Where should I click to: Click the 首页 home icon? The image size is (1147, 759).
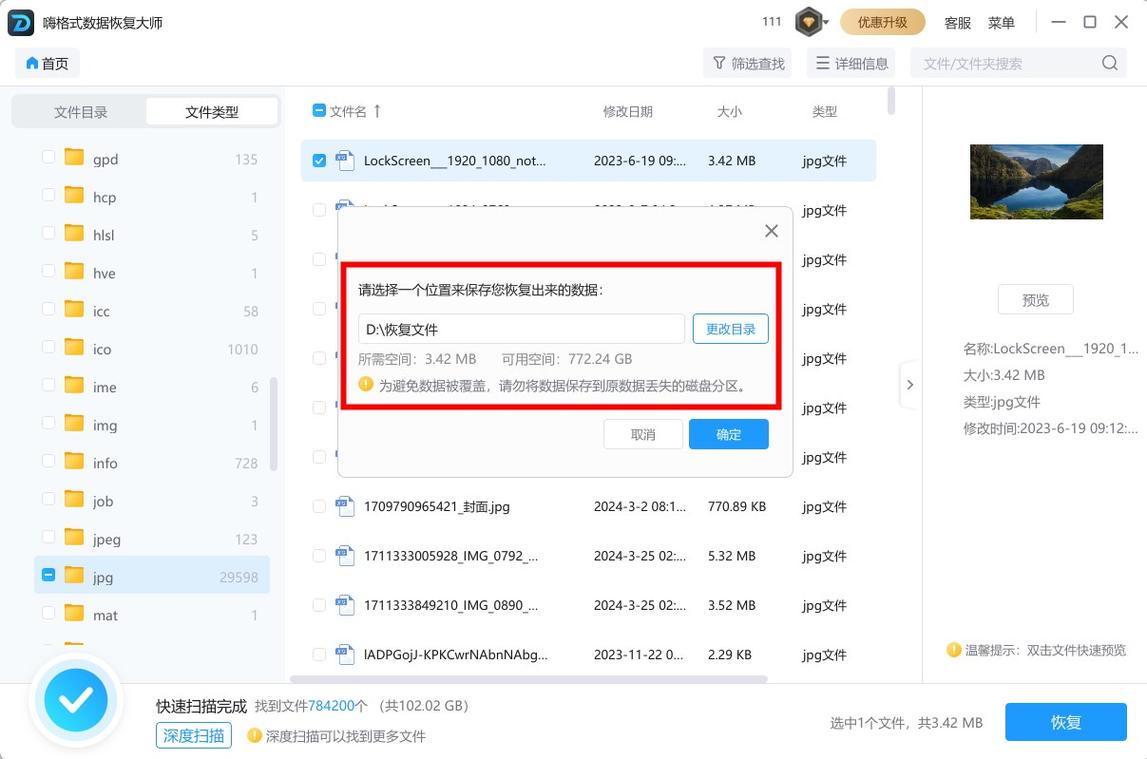30,62
